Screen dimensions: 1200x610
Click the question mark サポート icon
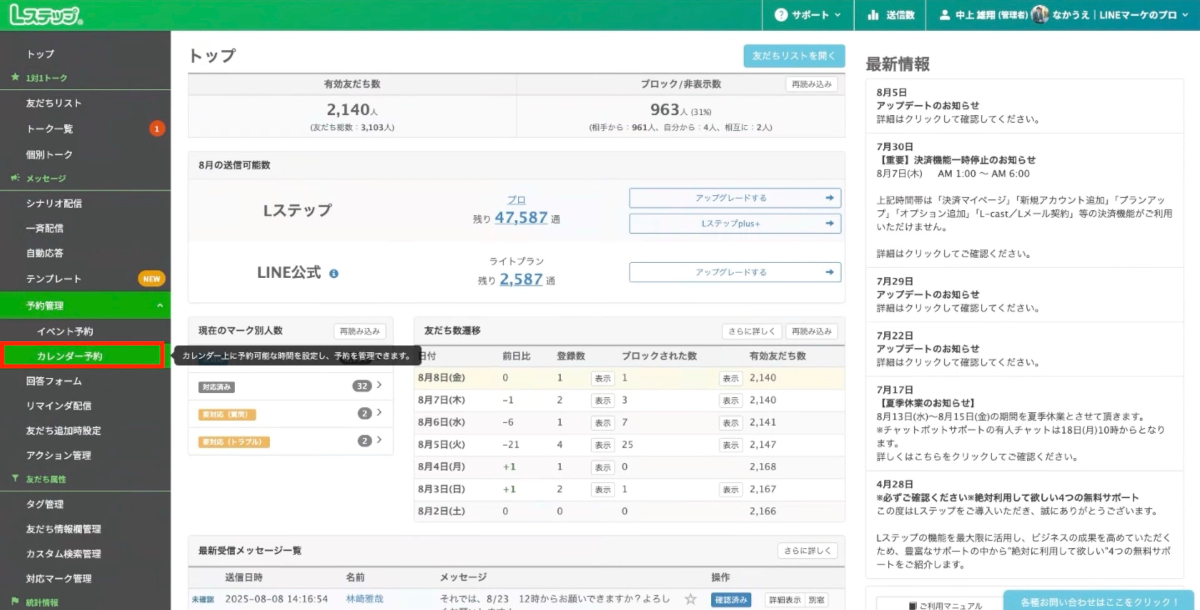point(781,15)
